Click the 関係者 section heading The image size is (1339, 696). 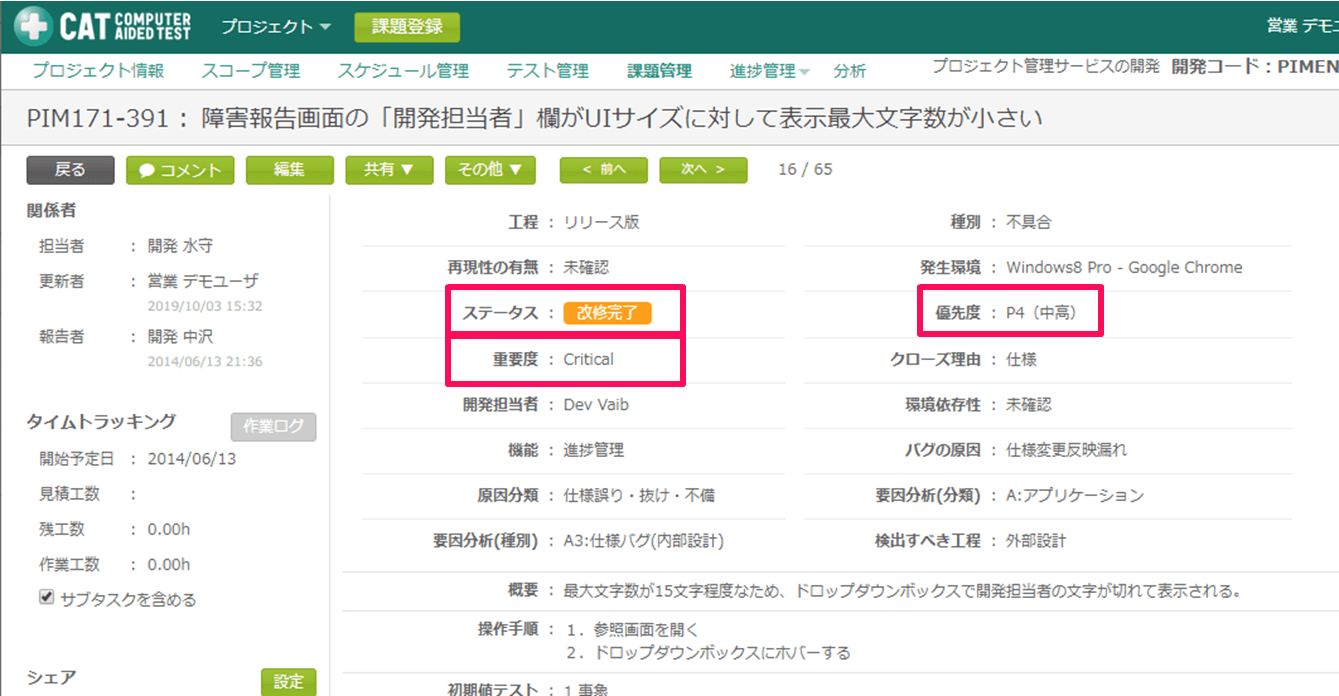[51, 210]
